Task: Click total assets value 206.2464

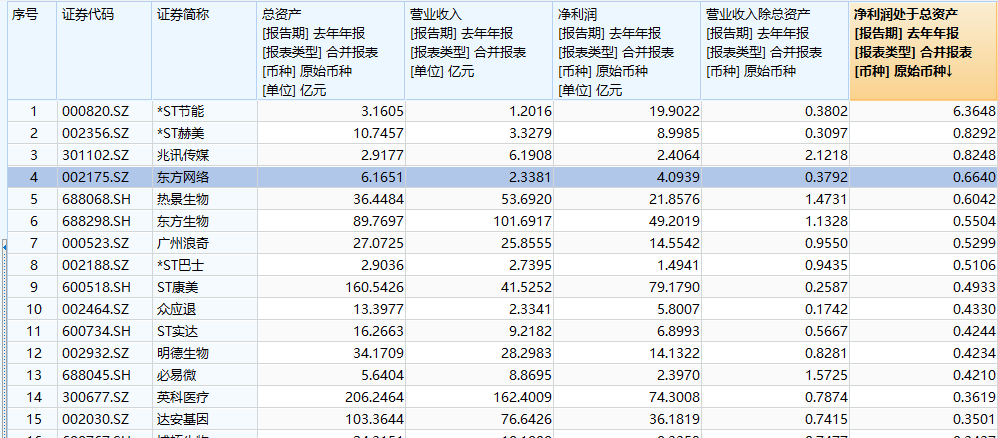Action: 376,397
